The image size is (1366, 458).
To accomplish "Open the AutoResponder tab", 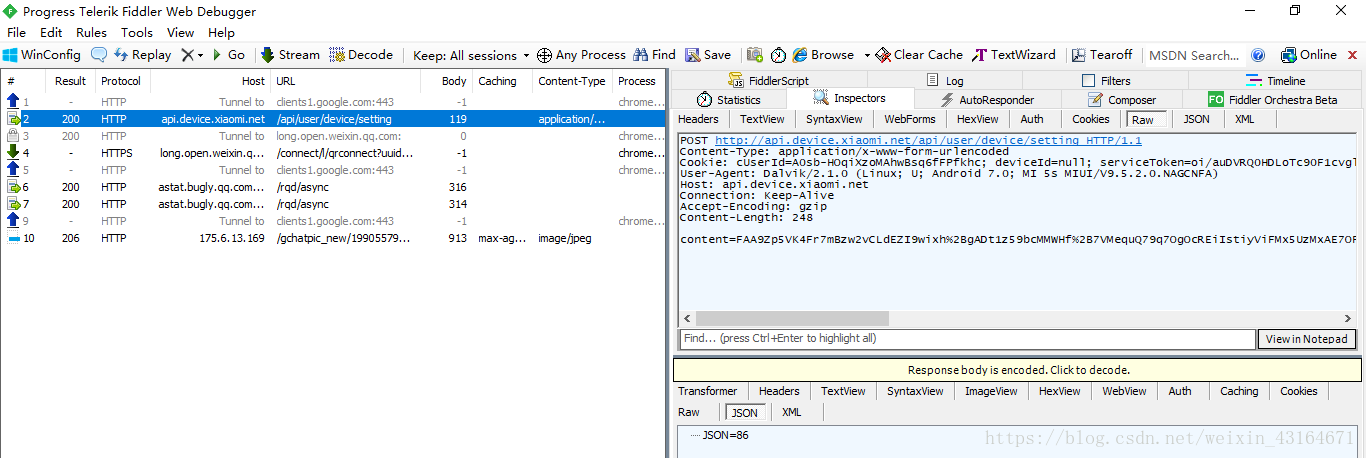I will 988,99.
